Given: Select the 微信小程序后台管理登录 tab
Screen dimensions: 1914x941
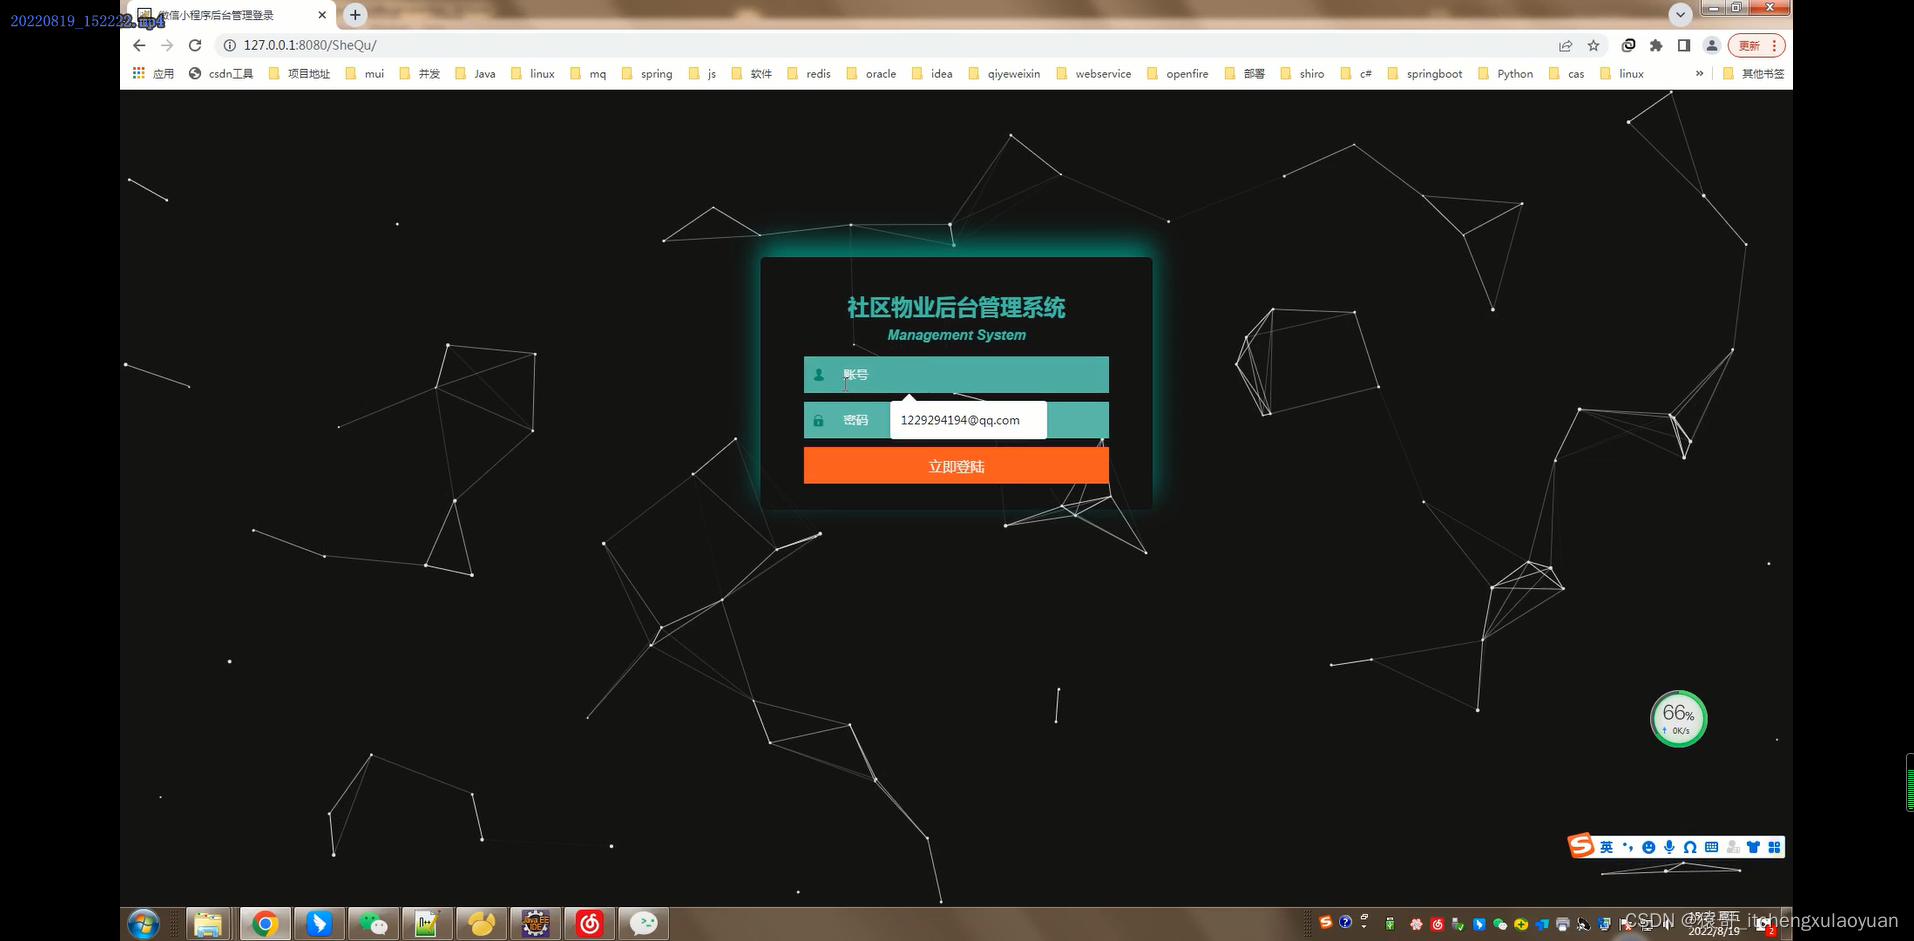Looking at the screenshot, I should coord(230,15).
